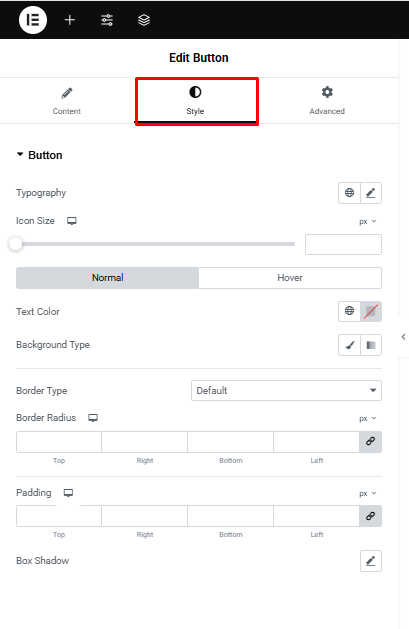Open the Text Color swatch picker
The width and height of the screenshot is (409, 629).
point(371,311)
